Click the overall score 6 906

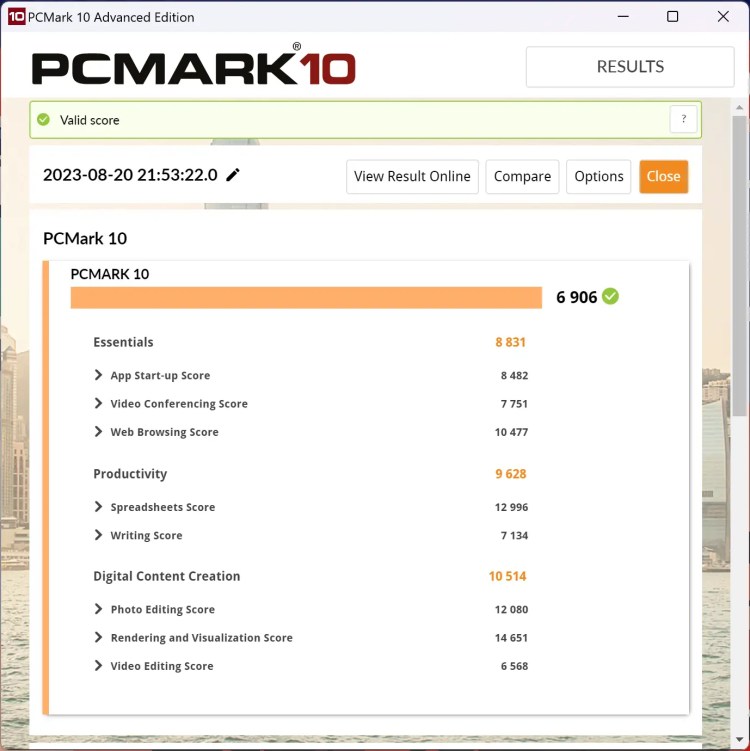click(577, 297)
